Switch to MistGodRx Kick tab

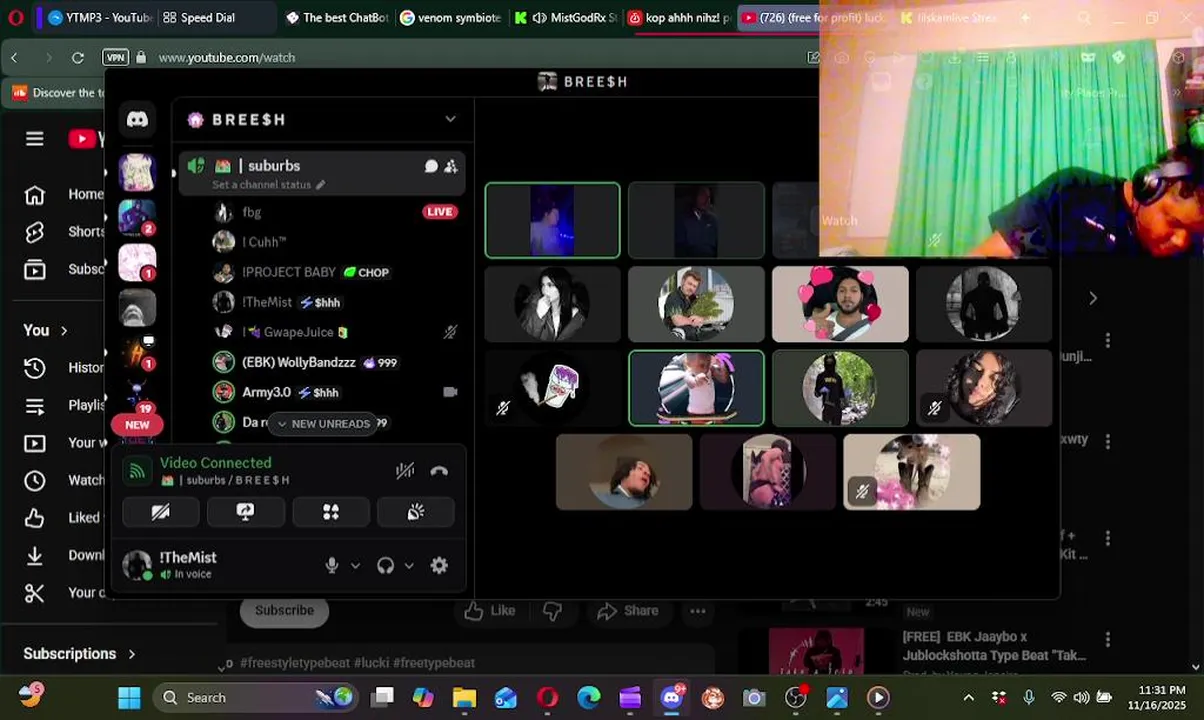click(565, 18)
